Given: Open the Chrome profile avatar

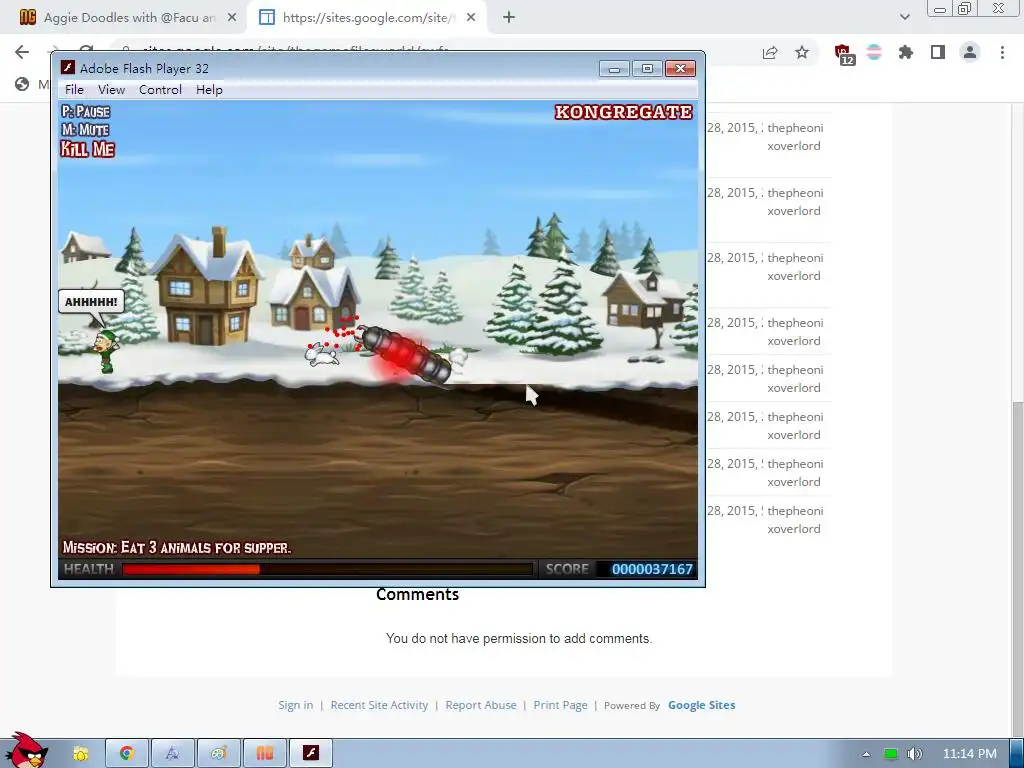Looking at the screenshot, I should tap(970, 53).
